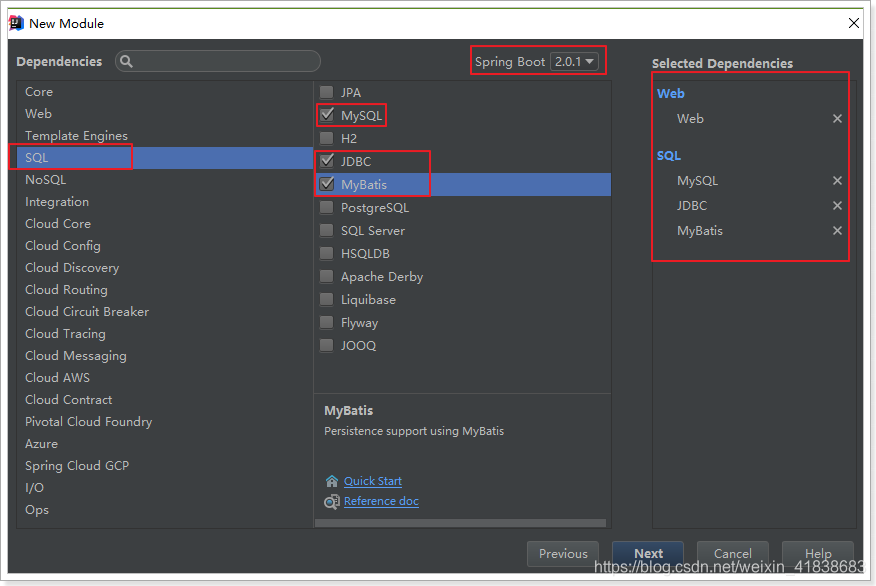
Task: Open the I/O category
Action: 165,488
